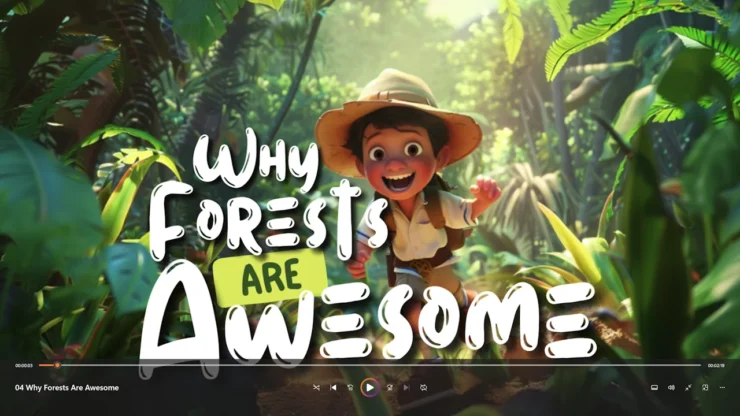Click the remaining time label

(x=716, y=366)
